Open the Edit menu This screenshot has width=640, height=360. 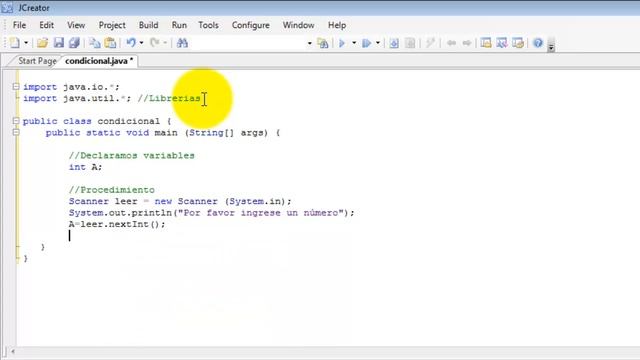point(47,25)
